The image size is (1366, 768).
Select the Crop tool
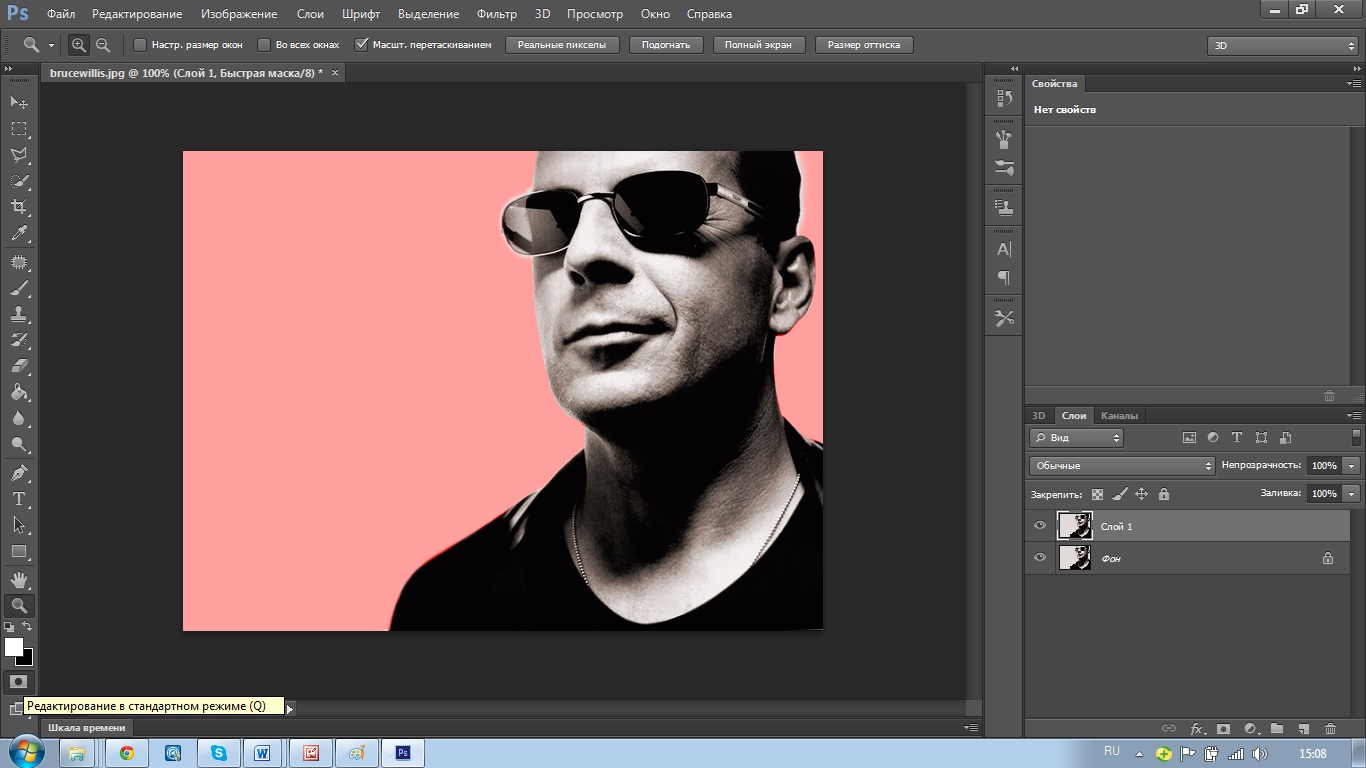[x=19, y=207]
